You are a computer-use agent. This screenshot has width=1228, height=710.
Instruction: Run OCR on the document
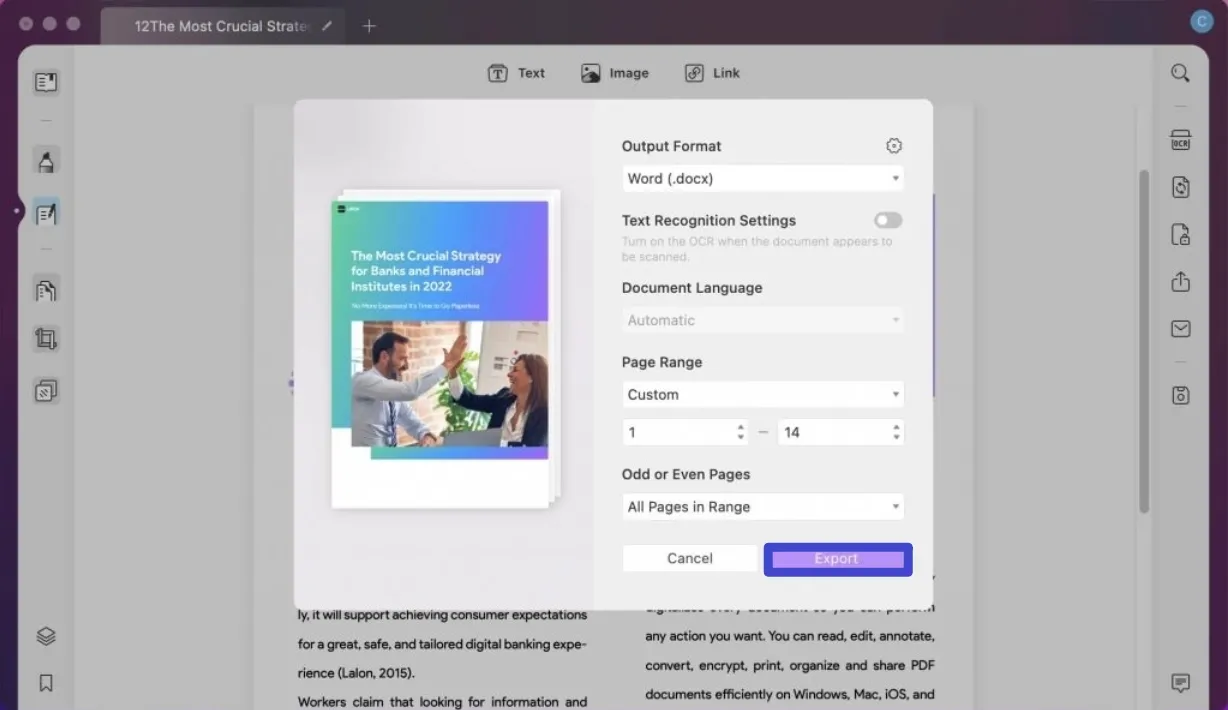click(x=1180, y=140)
